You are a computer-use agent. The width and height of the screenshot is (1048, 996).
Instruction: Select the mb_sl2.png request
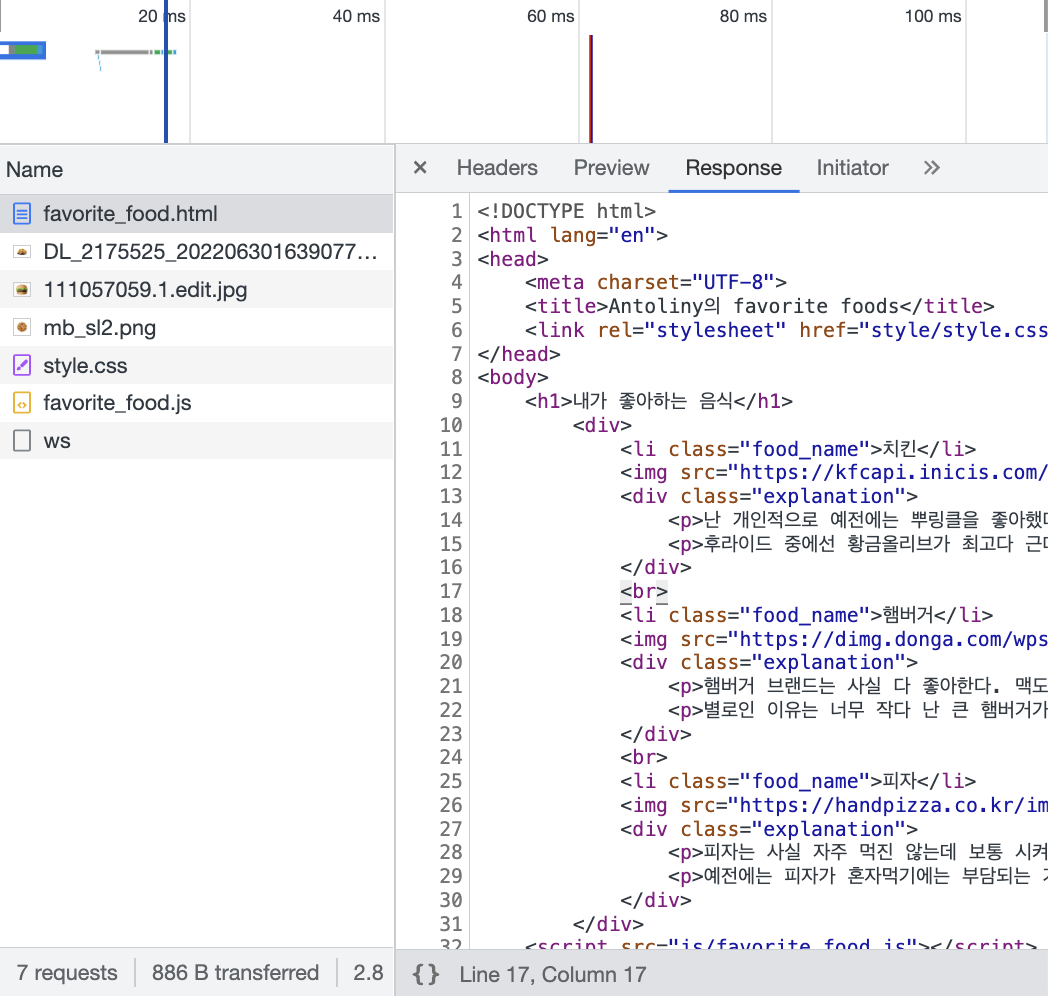click(196, 328)
